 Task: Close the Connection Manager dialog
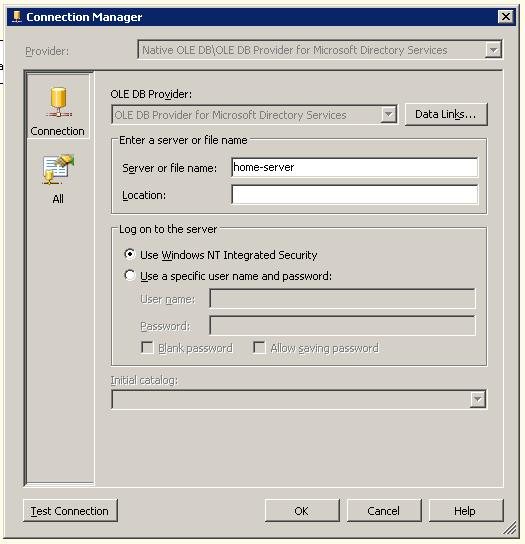[x=505, y=17]
